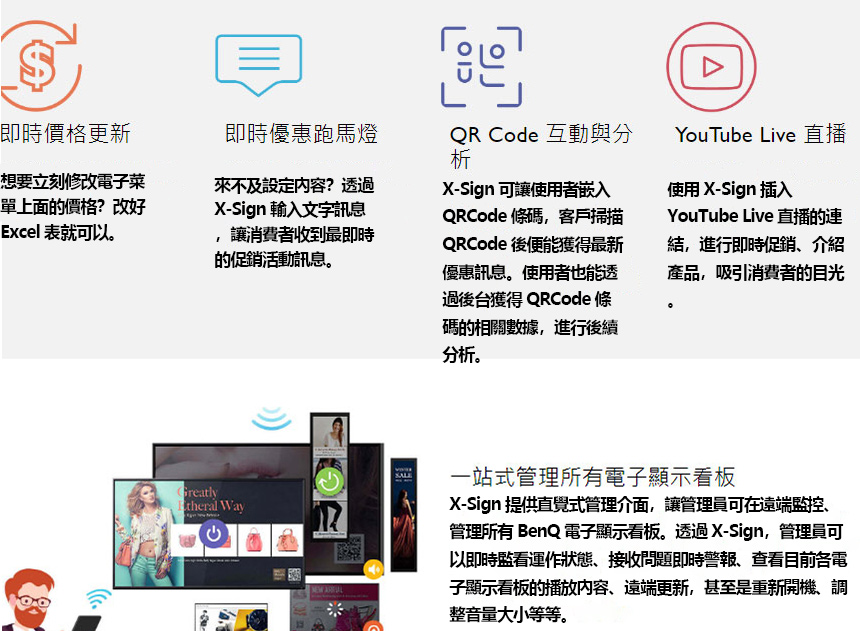
Task: Click the purple power icon on signage screen
Action: pos(213,533)
